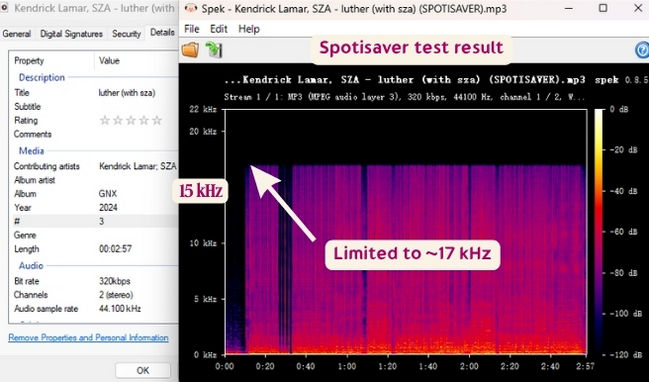Click Remove Properties and Personal Information link
Screen dimensions: 649x382
pyautogui.click(x=88, y=338)
